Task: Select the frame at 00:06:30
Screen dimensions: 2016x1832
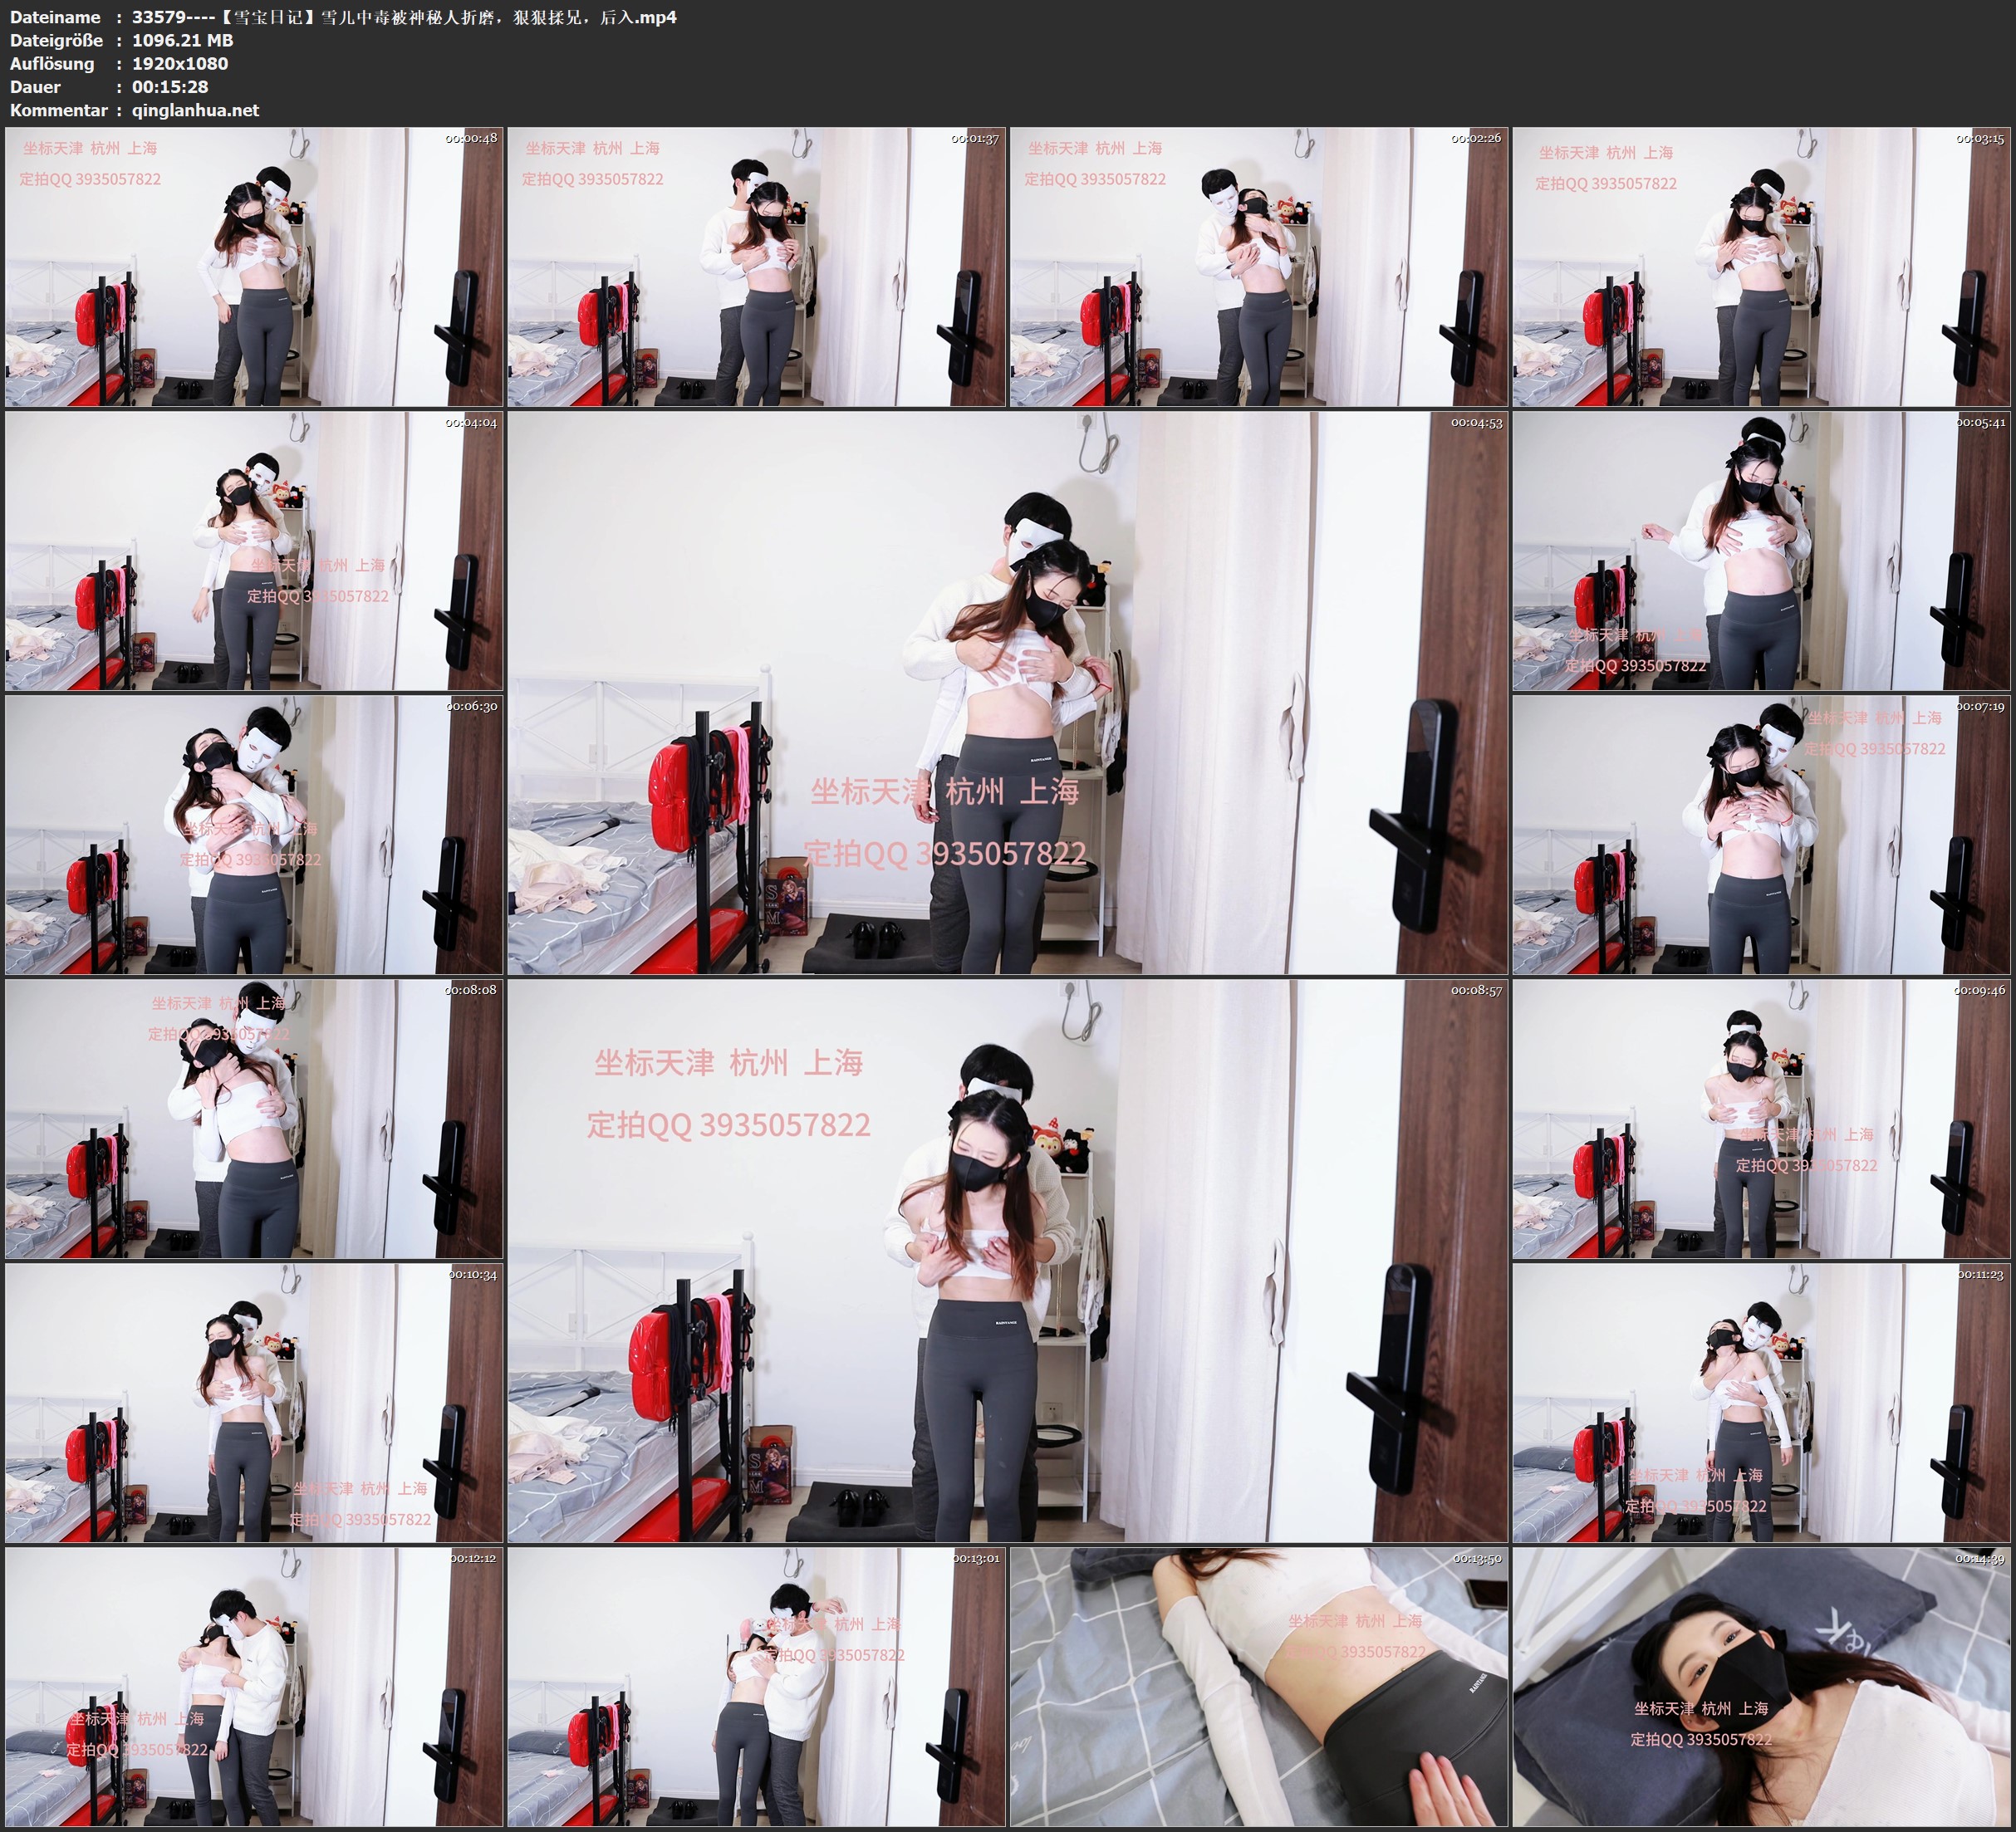Action: [x=254, y=834]
